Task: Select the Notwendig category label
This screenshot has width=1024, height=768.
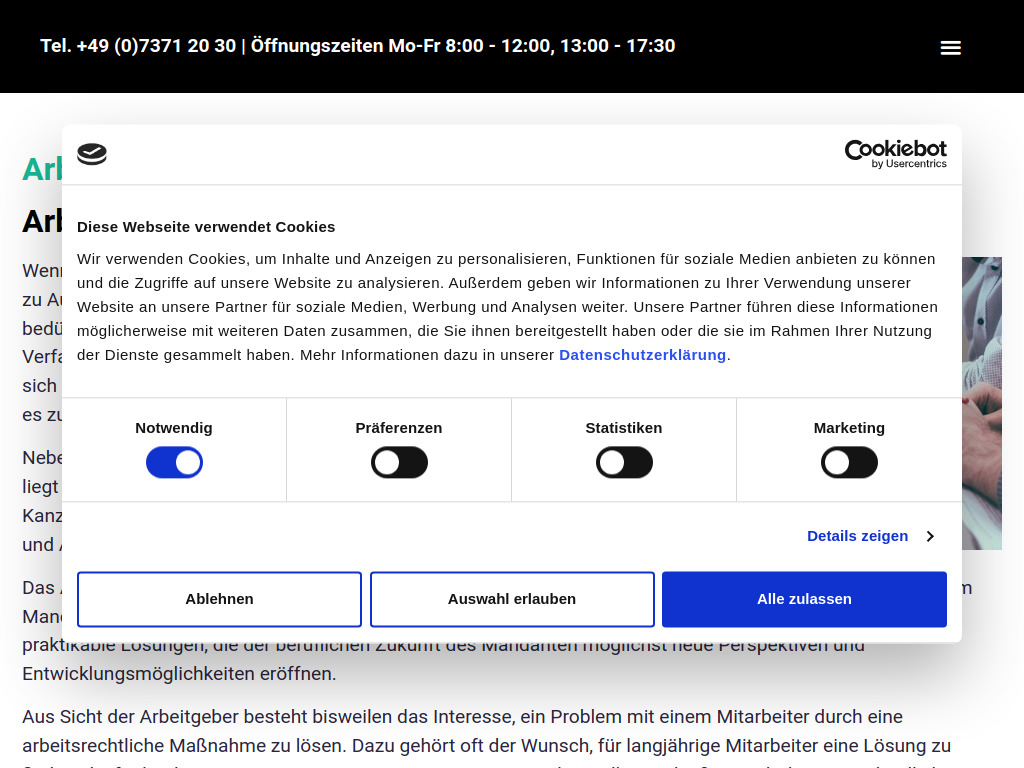Action: [173, 427]
